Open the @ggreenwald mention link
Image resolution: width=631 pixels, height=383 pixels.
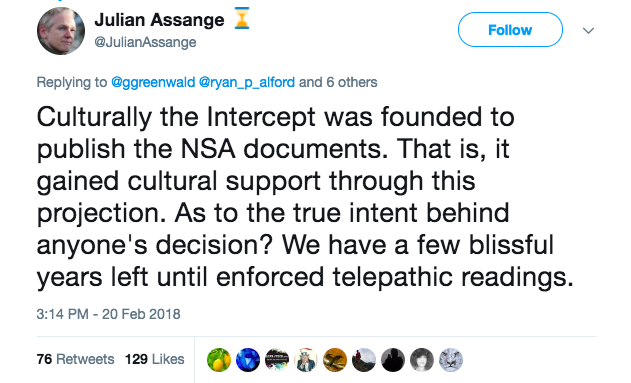coord(153,82)
